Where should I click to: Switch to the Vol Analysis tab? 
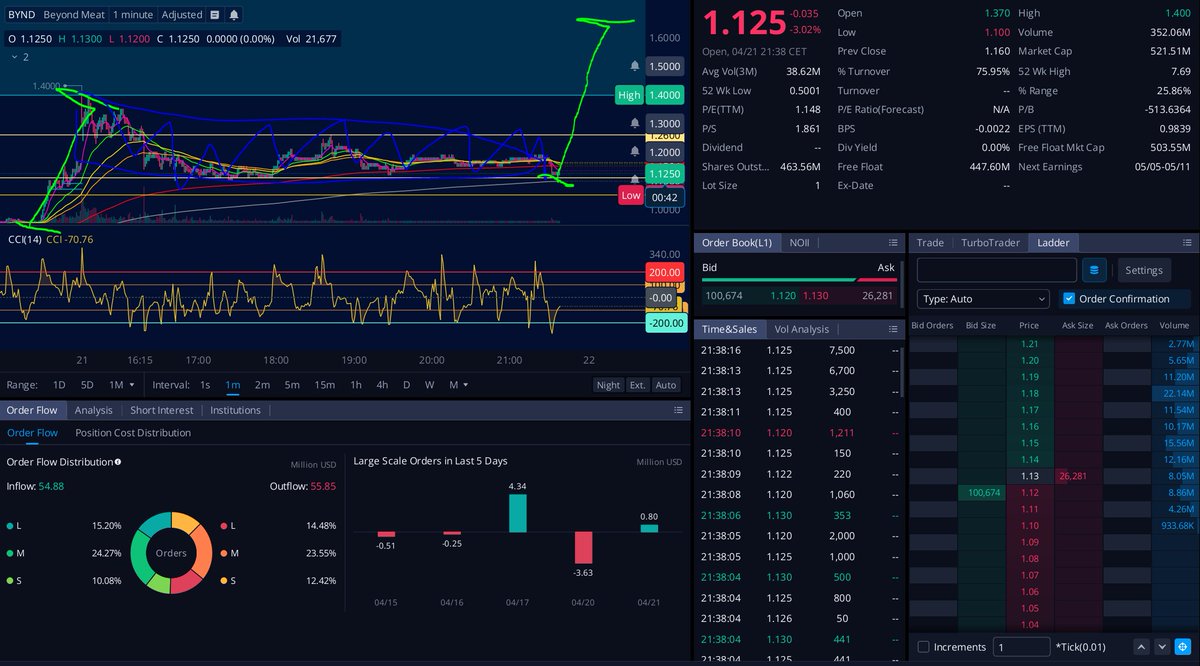click(x=801, y=329)
